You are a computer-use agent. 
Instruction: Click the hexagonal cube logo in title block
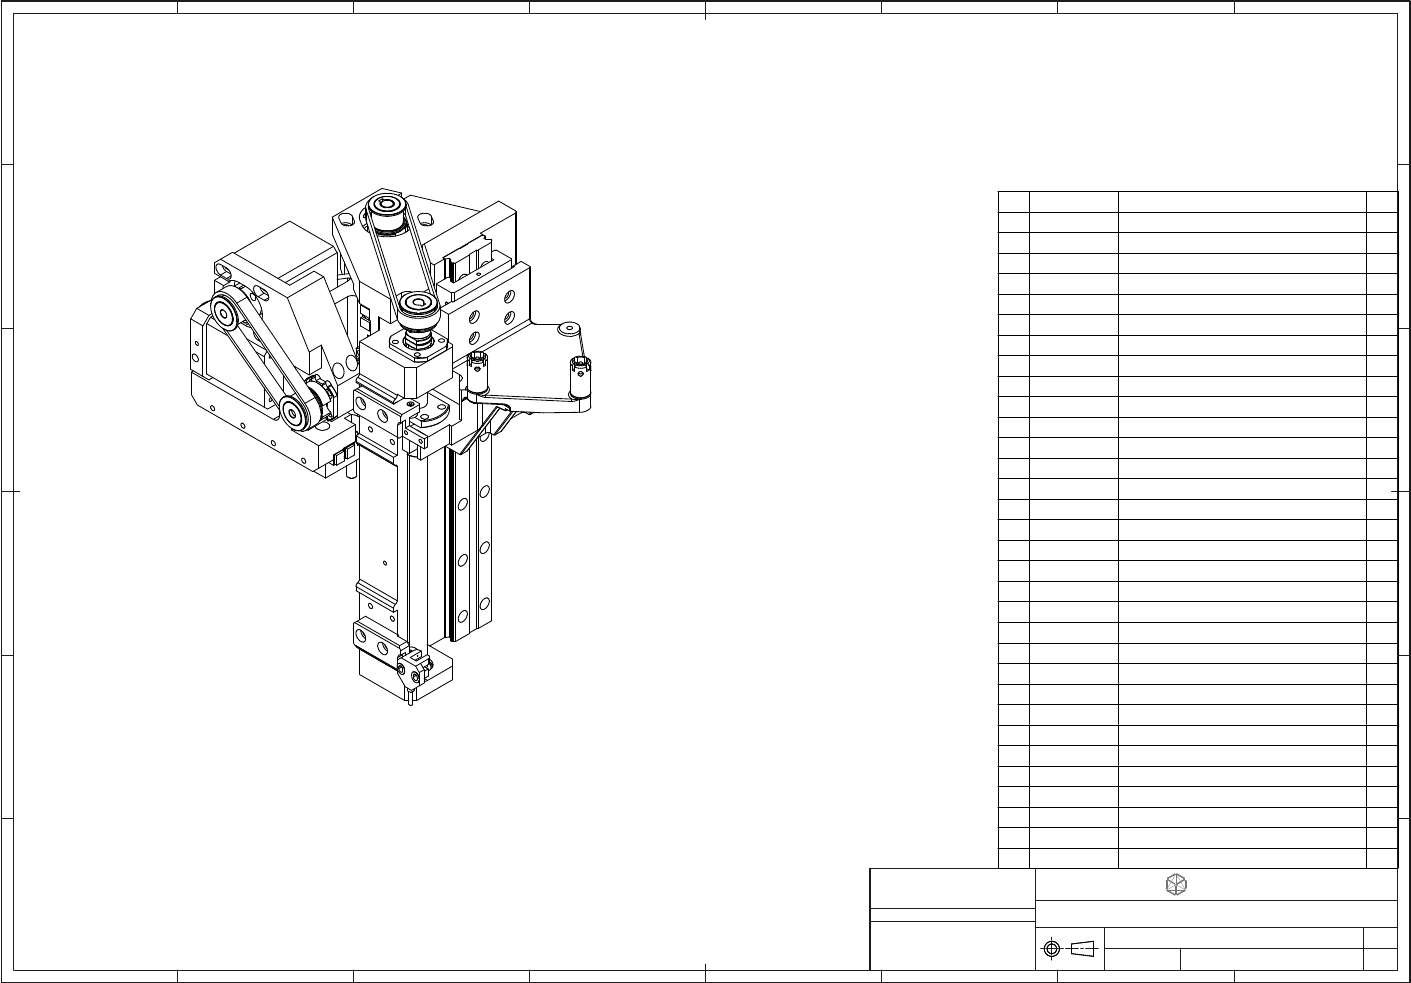(x=1177, y=885)
